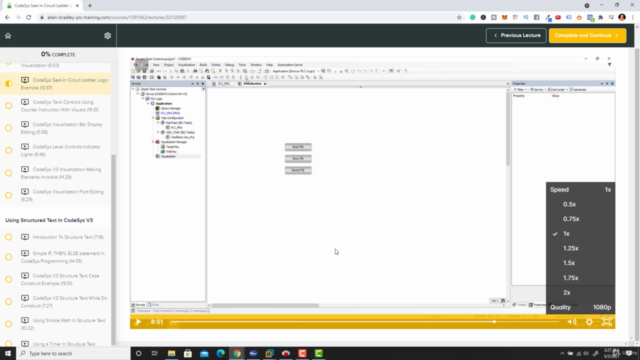The width and height of the screenshot is (640, 360).
Task: Toggle completion circle for Making Elements Invisible lecture
Action: tap(9, 173)
